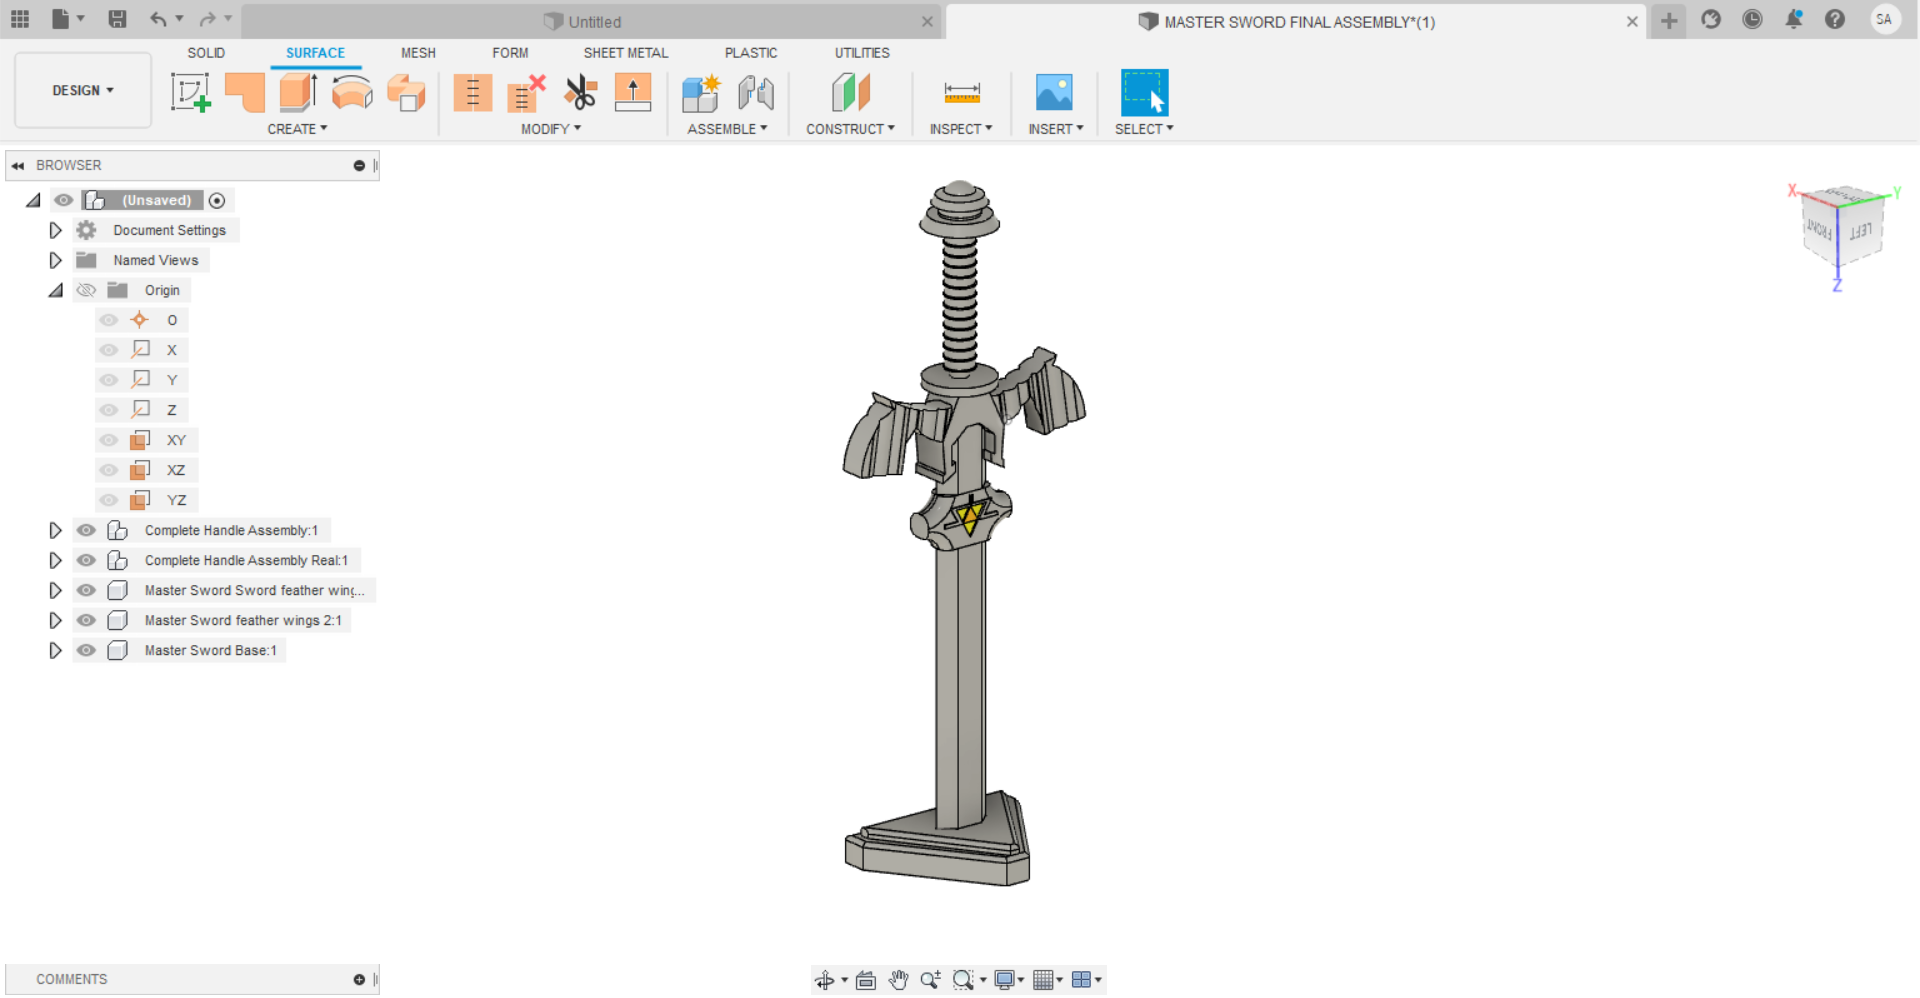The width and height of the screenshot is (1920, 998).
Task: Open the Job Status clock icon
Action: click(x=1752, y=19)
